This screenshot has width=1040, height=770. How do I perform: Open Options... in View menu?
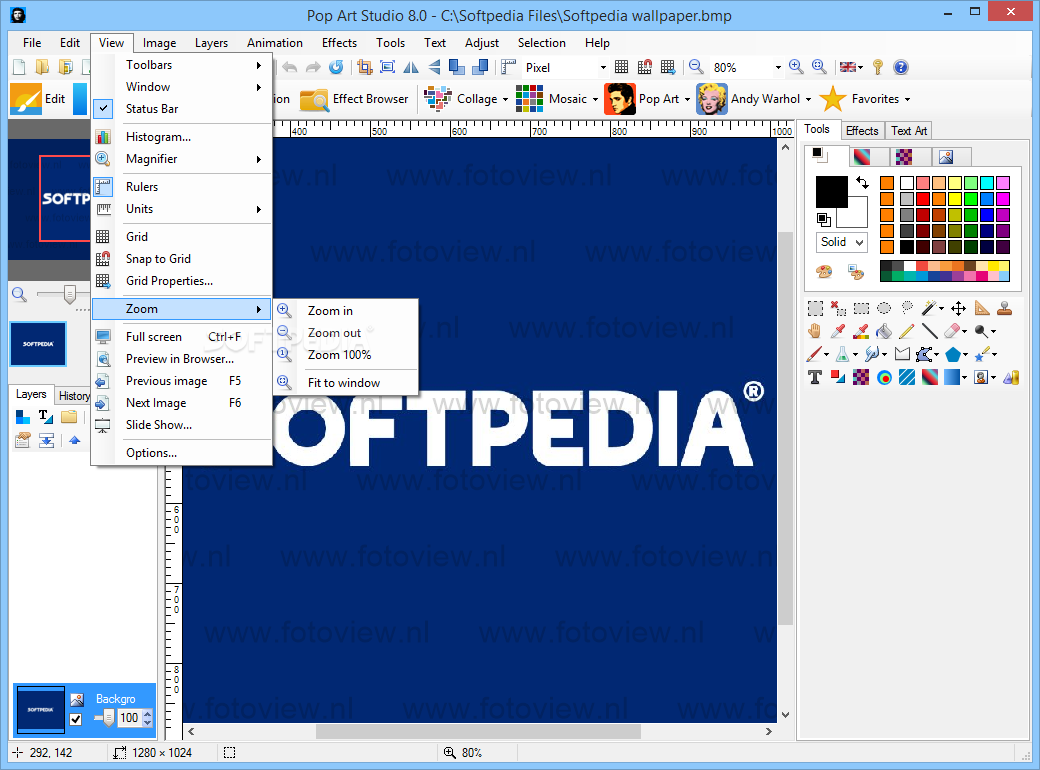click(182, 452)
